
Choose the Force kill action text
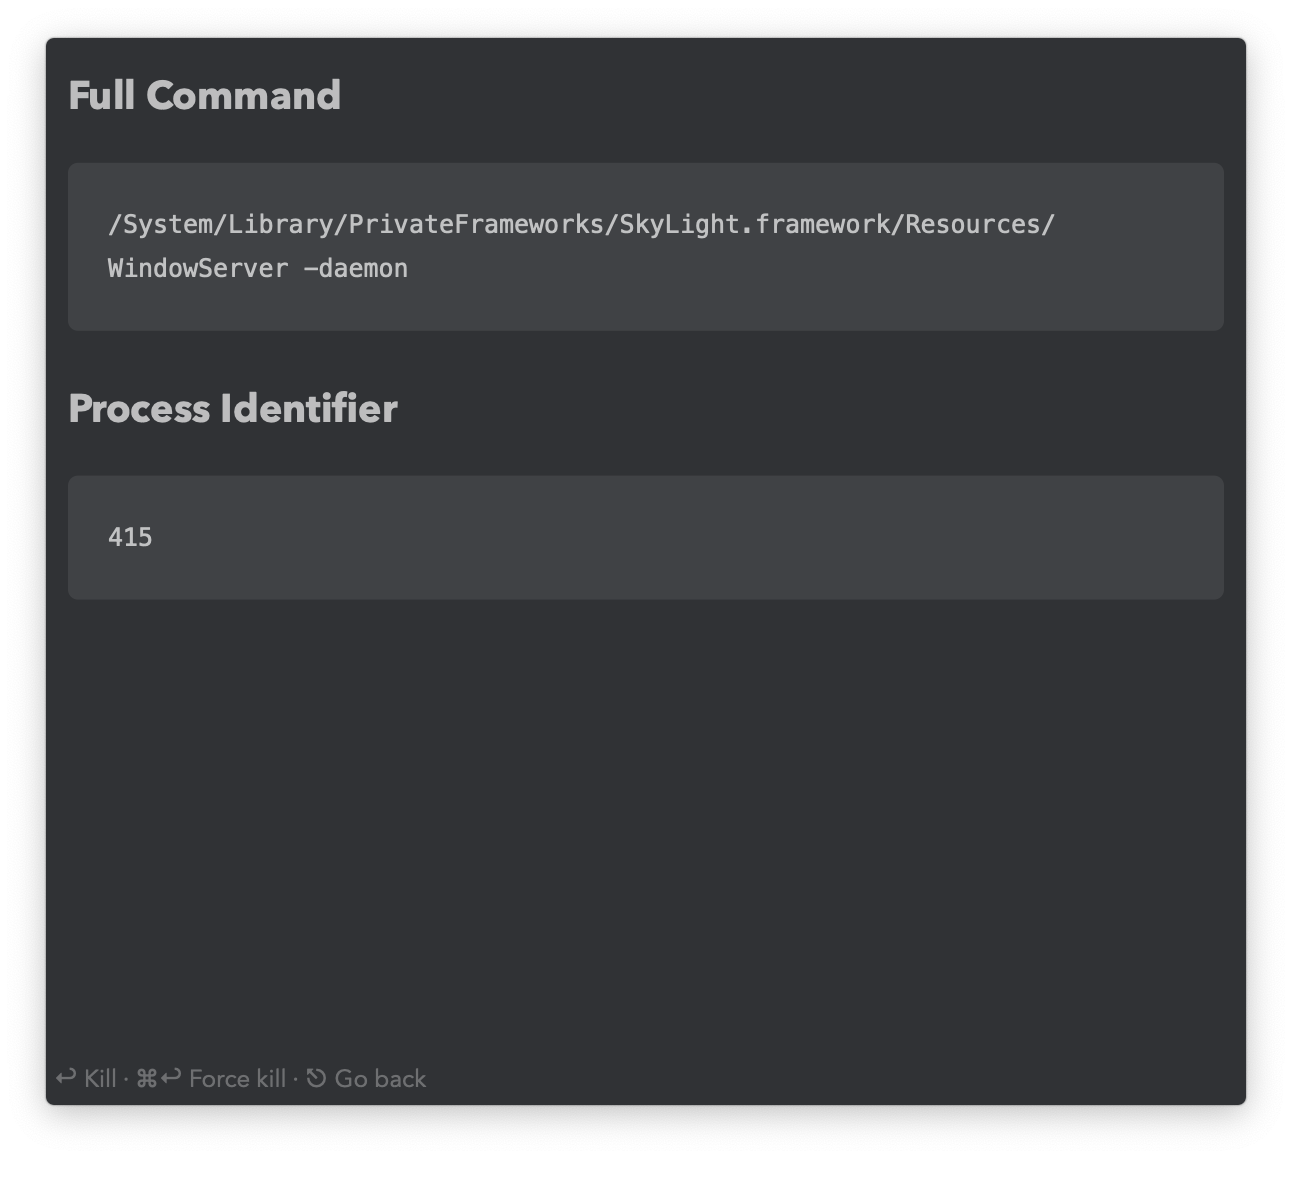pos(237,1078)
